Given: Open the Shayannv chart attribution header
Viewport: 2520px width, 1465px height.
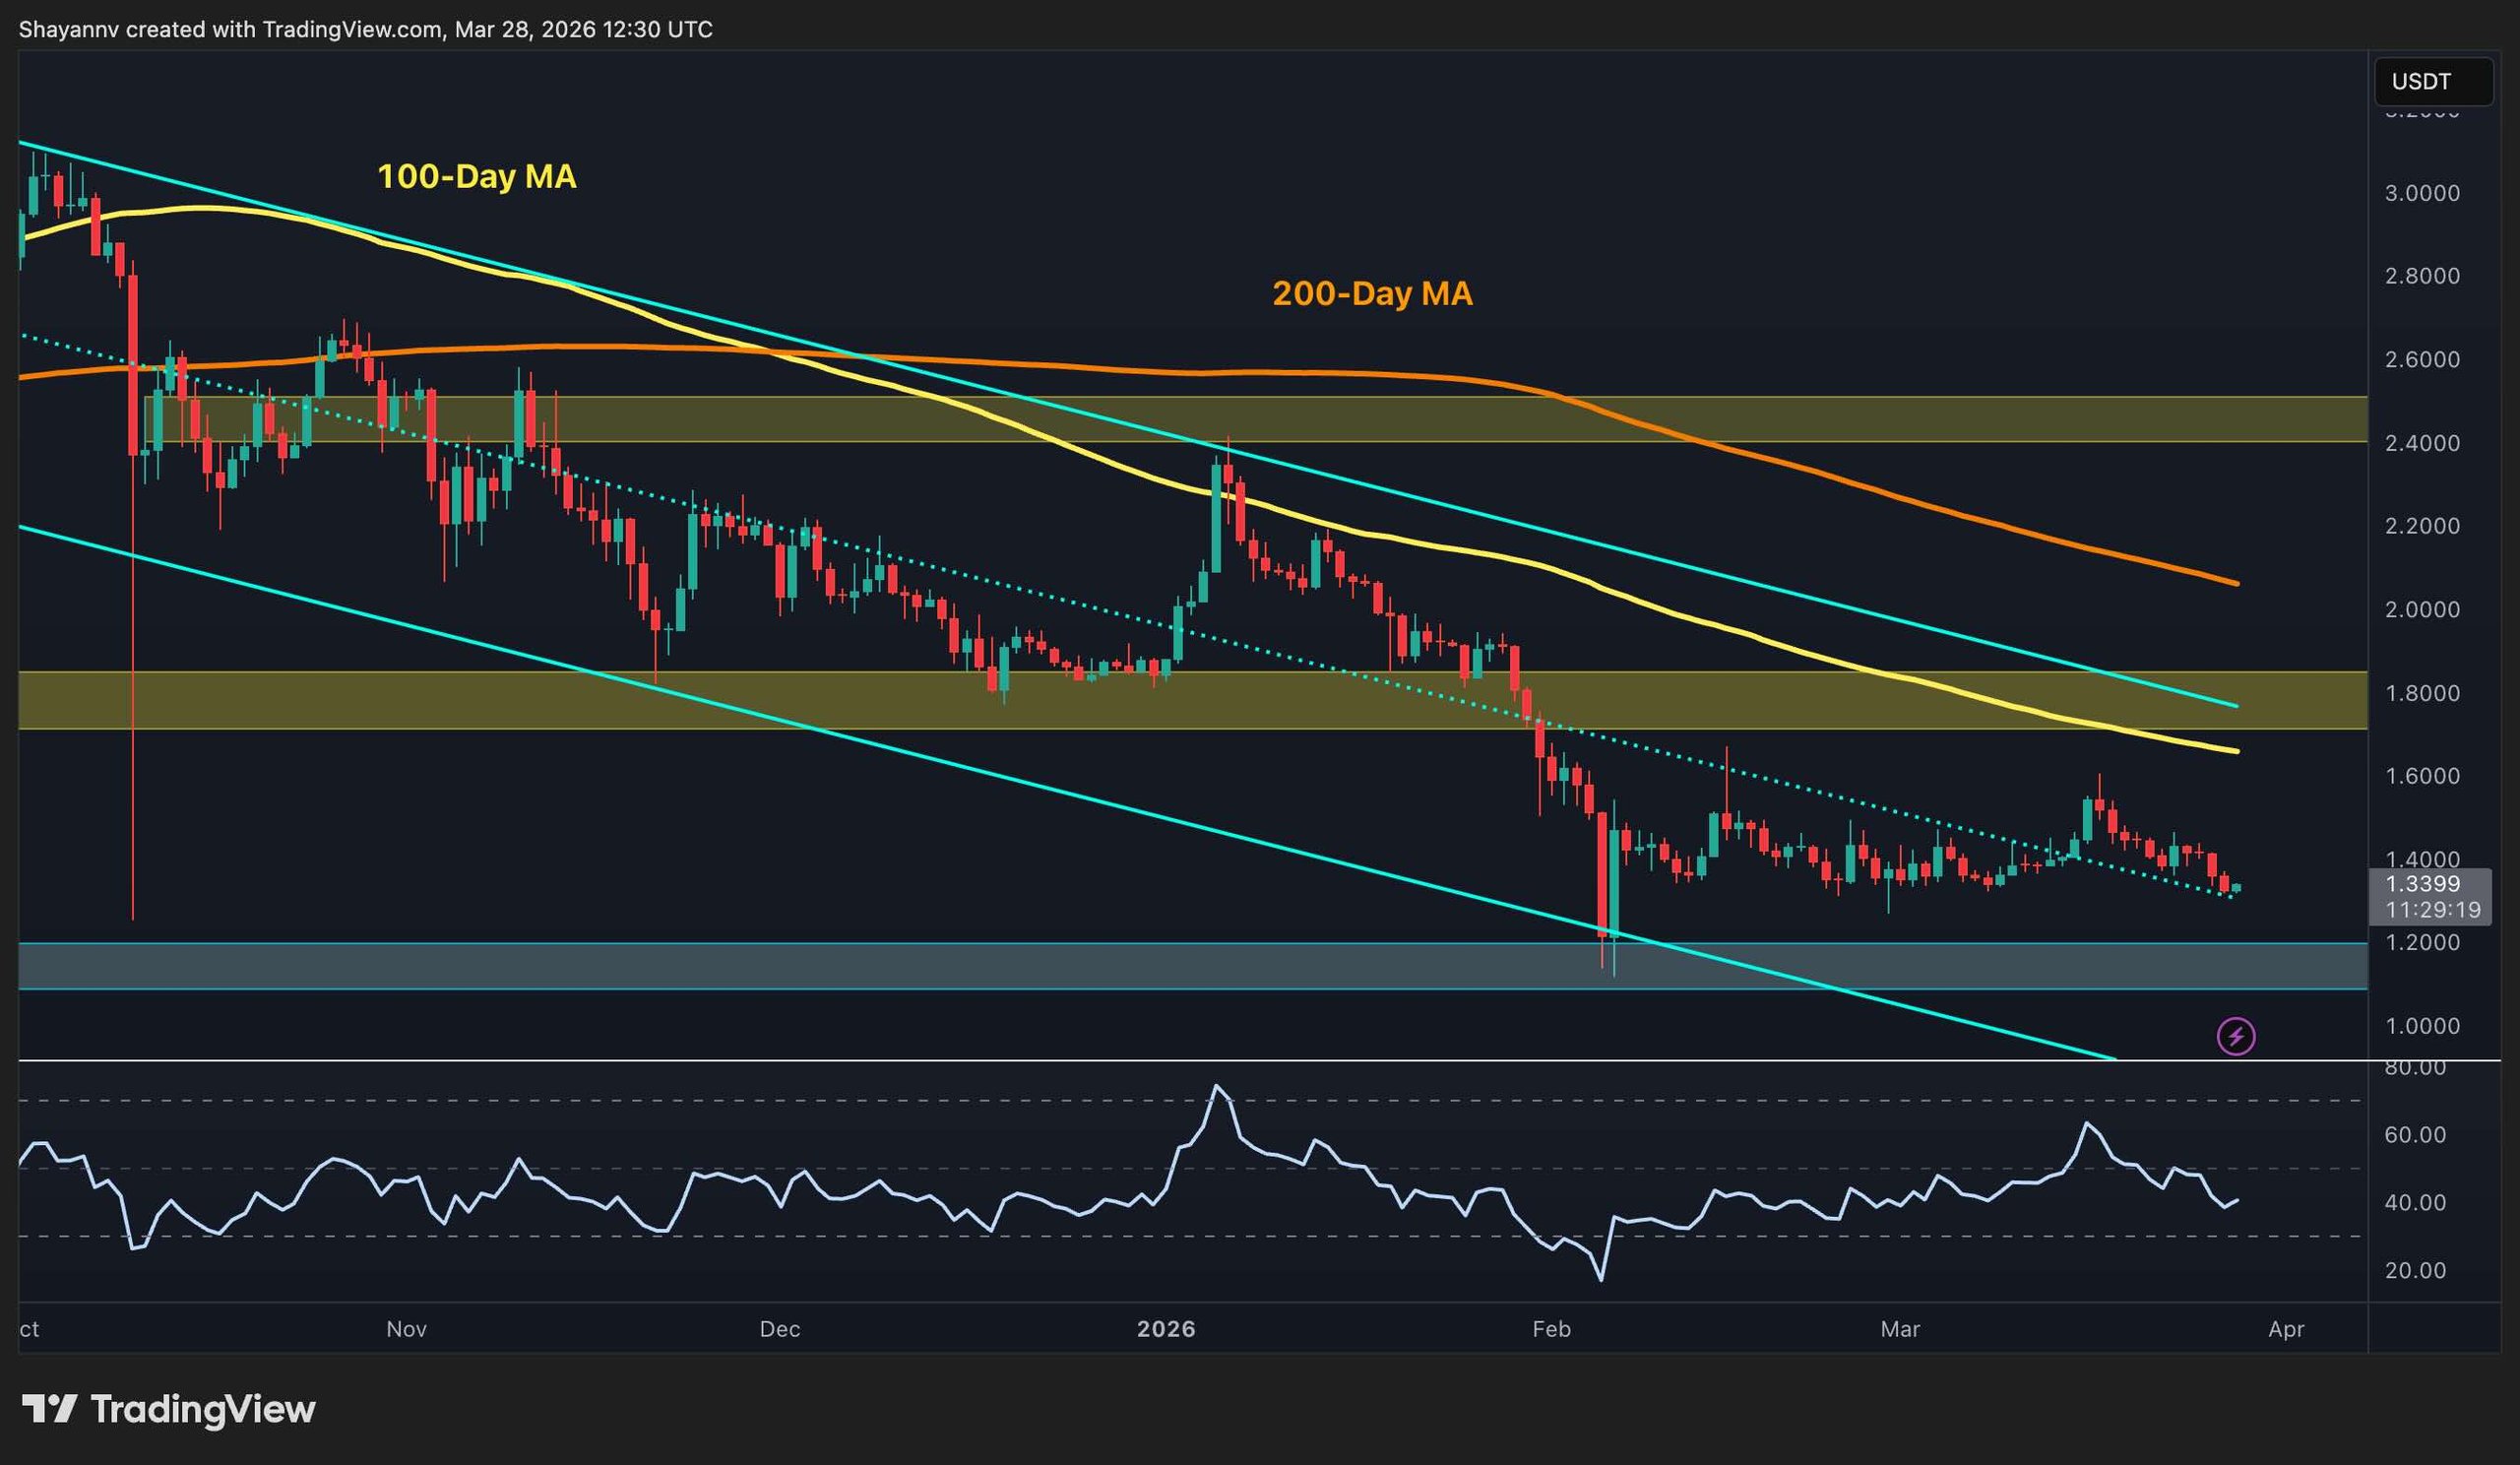Looking at the screenshot, I should 366,29.
